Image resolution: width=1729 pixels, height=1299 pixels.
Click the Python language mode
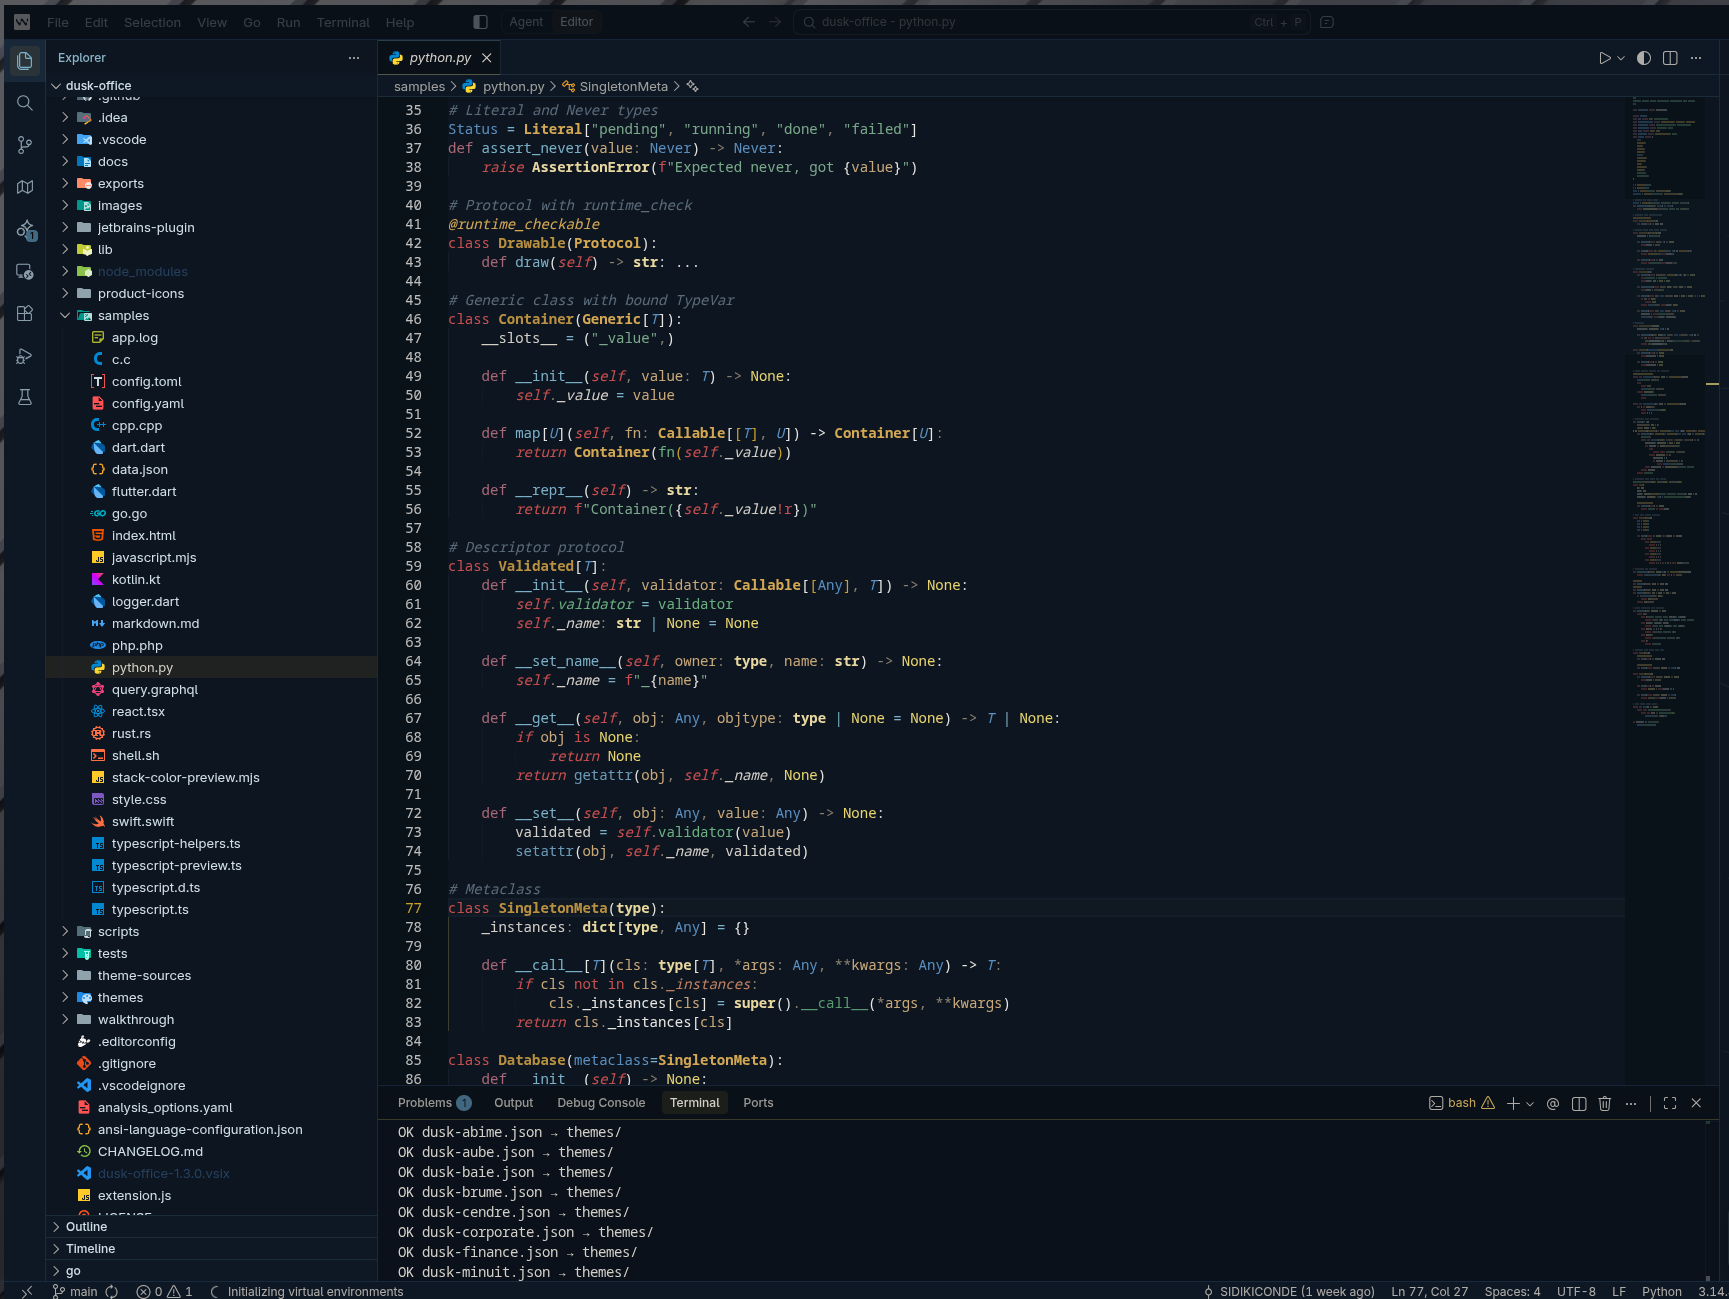[x=1662, y=1291]
